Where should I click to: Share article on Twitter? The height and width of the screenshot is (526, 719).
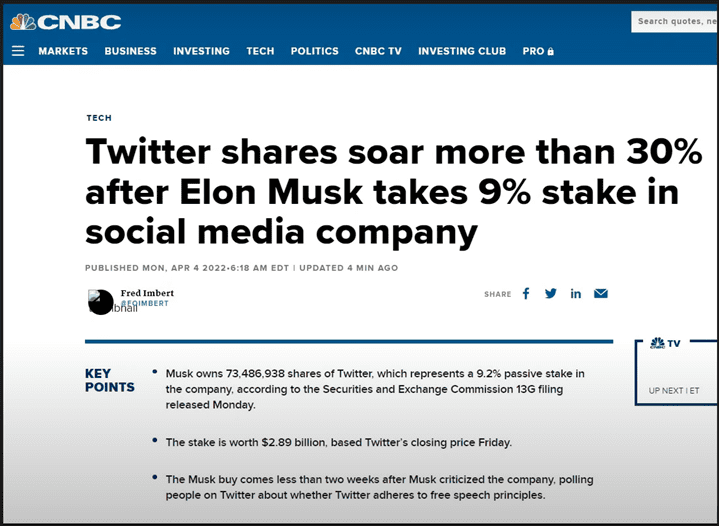pyautogui.click(x=551, y=294)
